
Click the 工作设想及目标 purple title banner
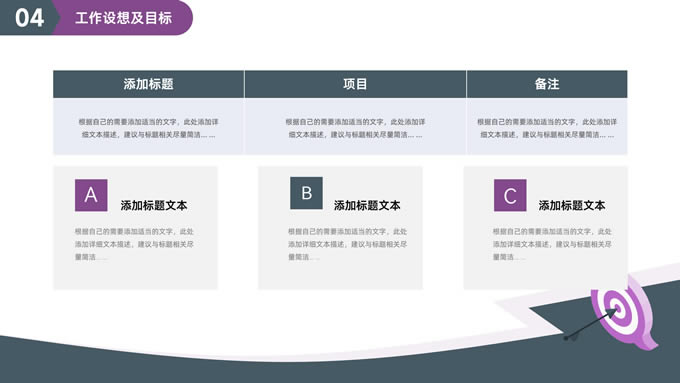point(124,18)
